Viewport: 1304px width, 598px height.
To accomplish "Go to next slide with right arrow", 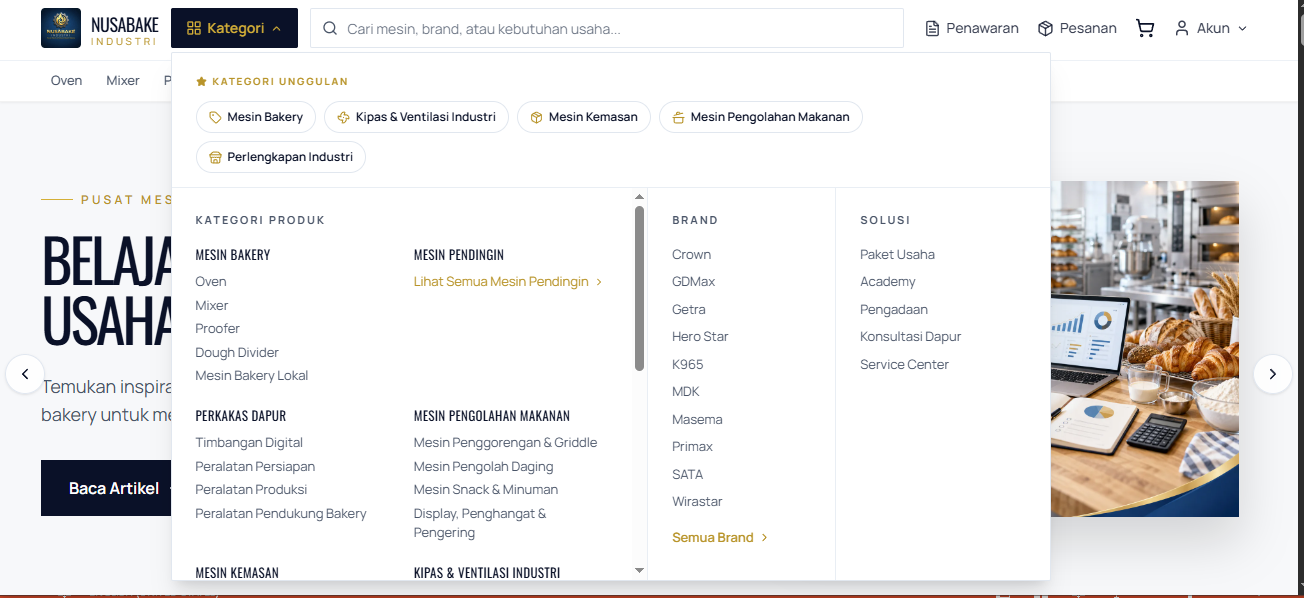I will click(x=1272, y=374).
